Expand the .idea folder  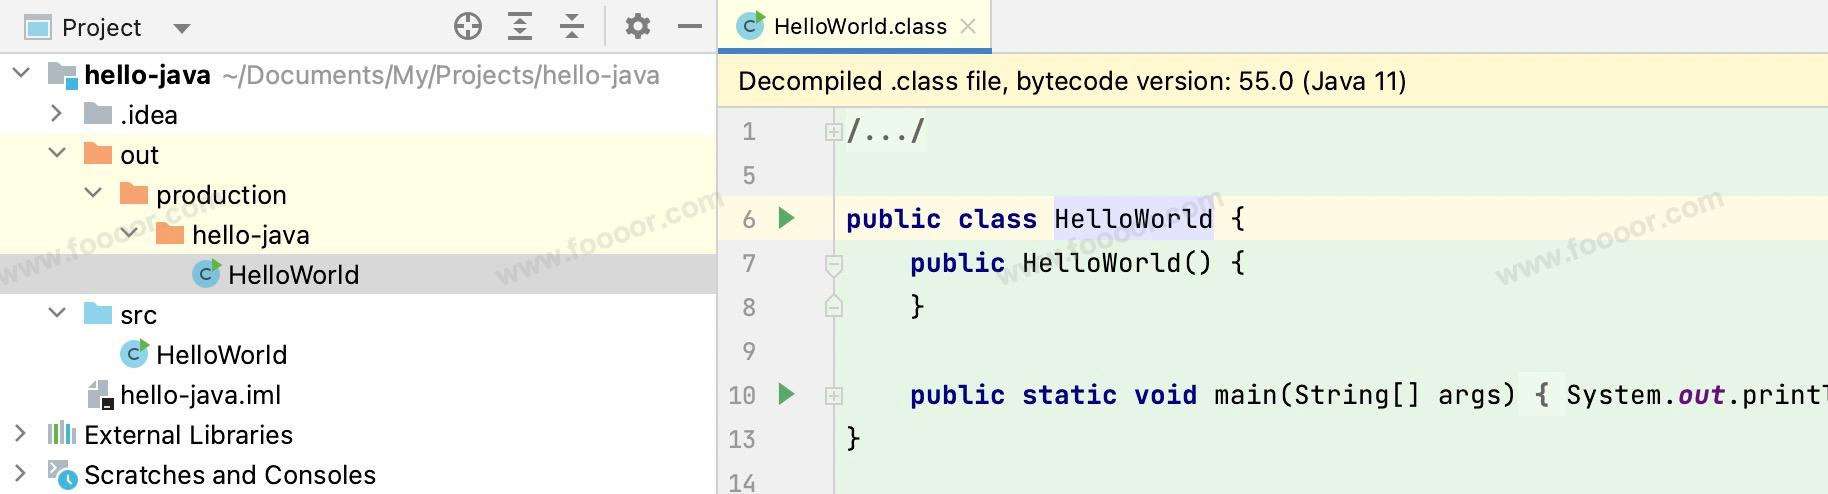coord(57,114)
